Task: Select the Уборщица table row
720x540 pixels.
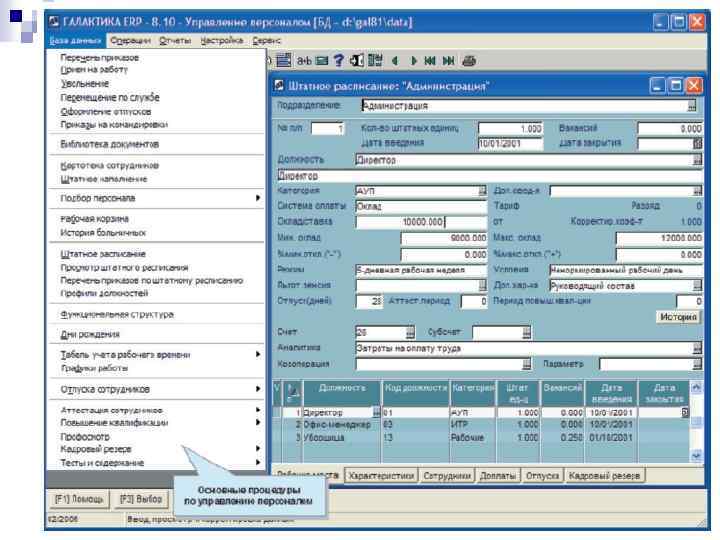Action: pyautogui.click(x=481, y=438)
